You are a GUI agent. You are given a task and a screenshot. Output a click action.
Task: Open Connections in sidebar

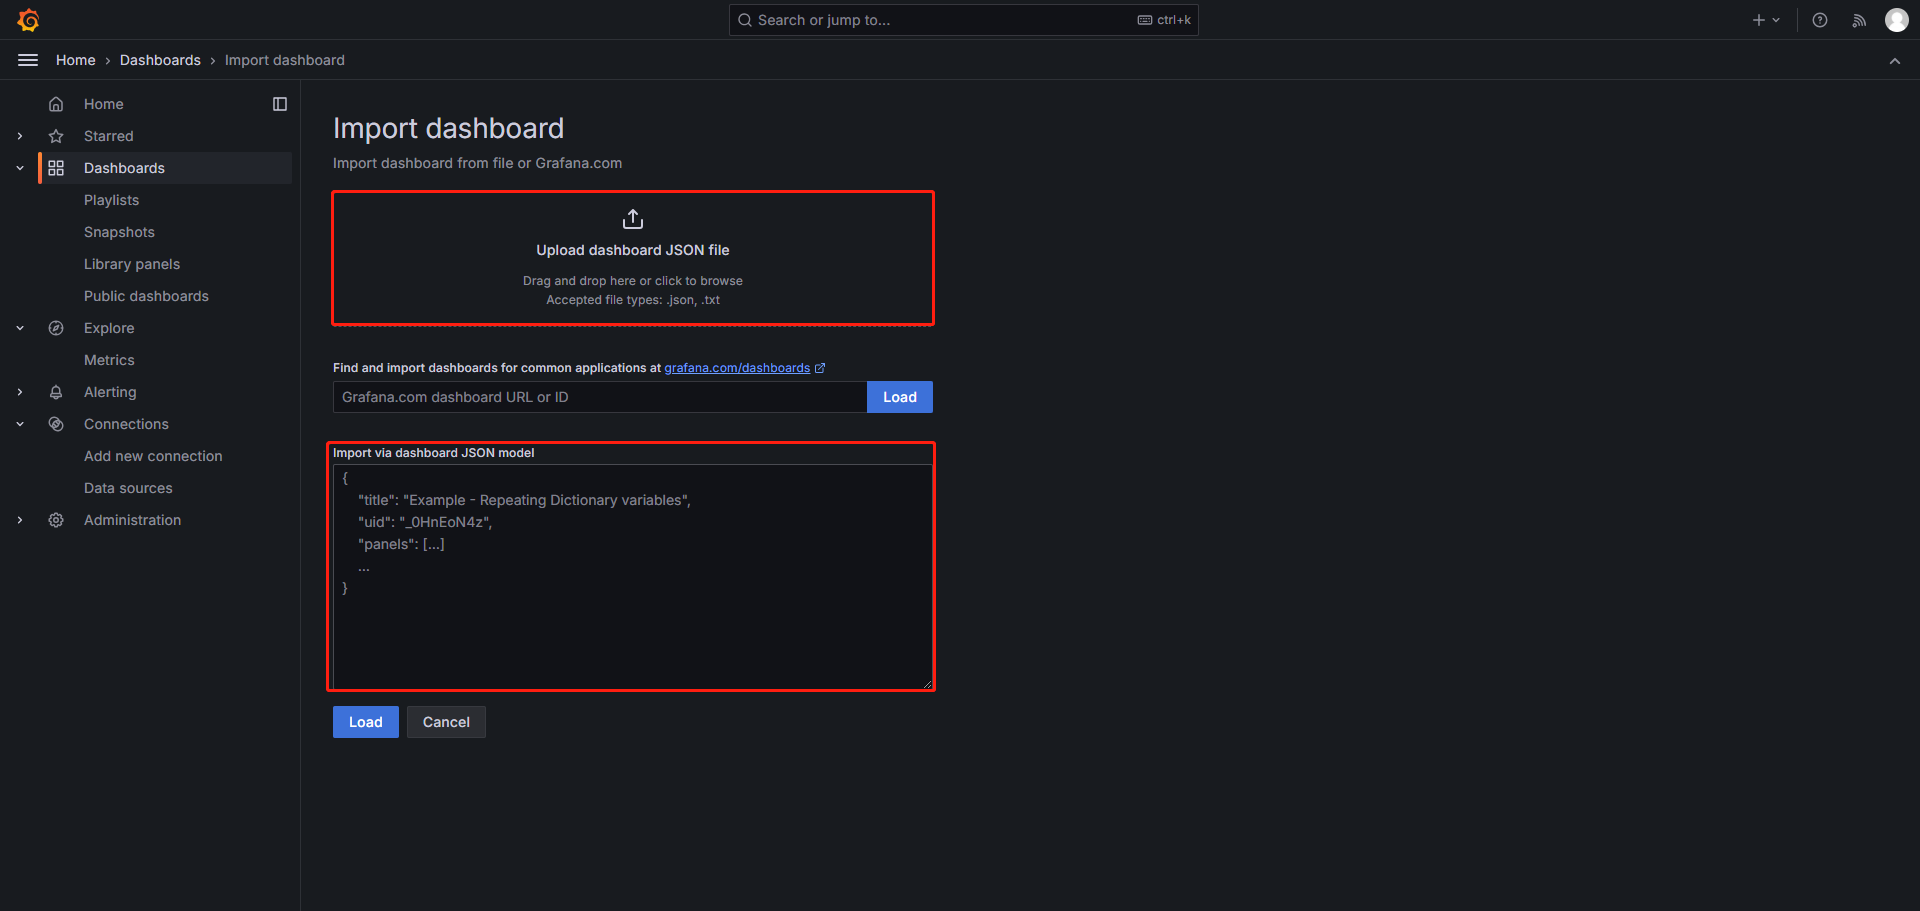click(x=126, y=424)
